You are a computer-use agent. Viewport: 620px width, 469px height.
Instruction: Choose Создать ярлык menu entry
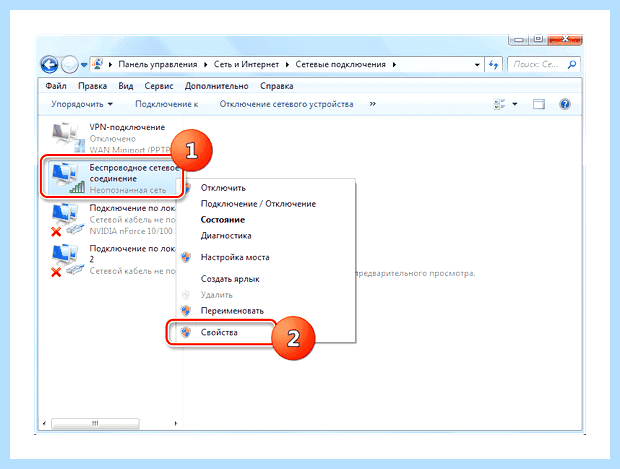click(x=230, y=279)
